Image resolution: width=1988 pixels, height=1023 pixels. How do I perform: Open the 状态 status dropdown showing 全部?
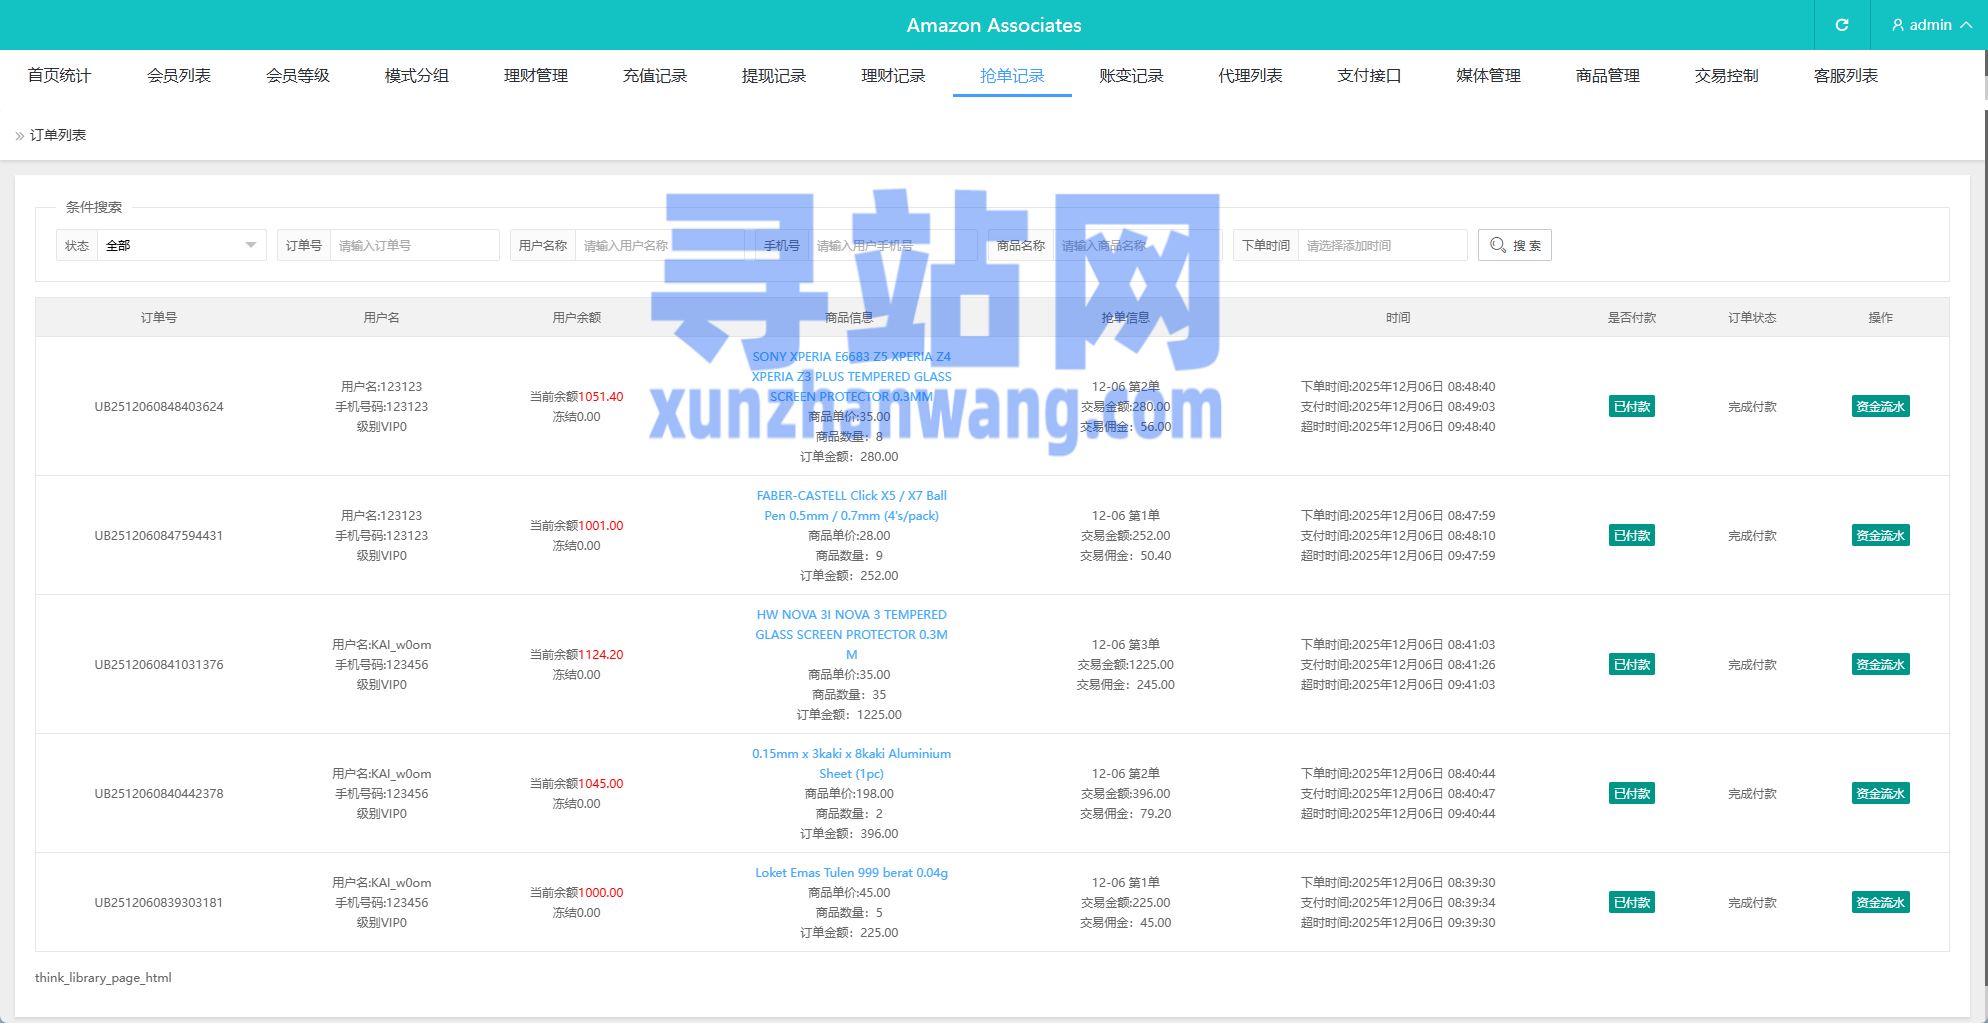point(180,245)
